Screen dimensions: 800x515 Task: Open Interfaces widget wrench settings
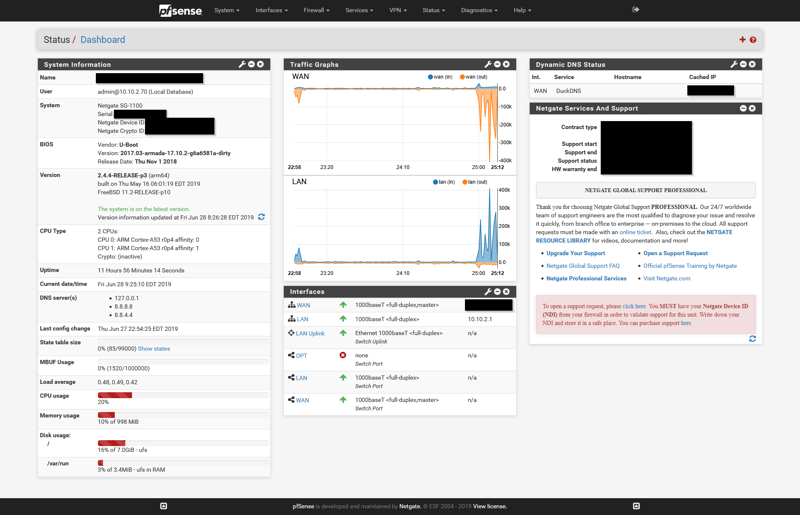[x=488, y=291]
